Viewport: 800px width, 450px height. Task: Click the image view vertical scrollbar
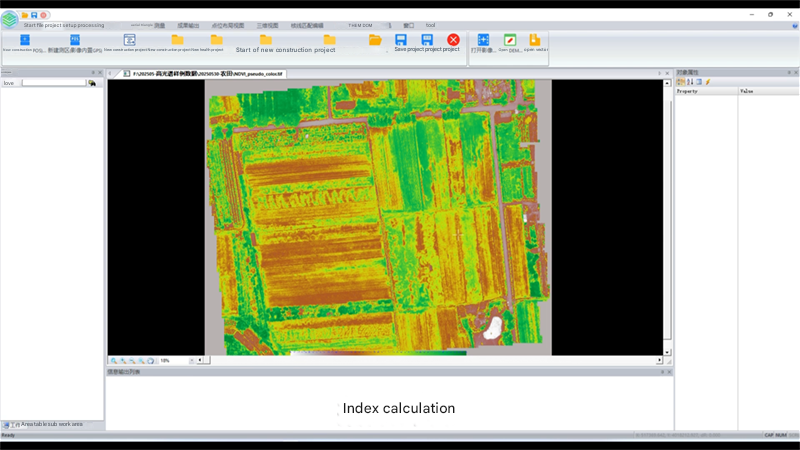667,215
